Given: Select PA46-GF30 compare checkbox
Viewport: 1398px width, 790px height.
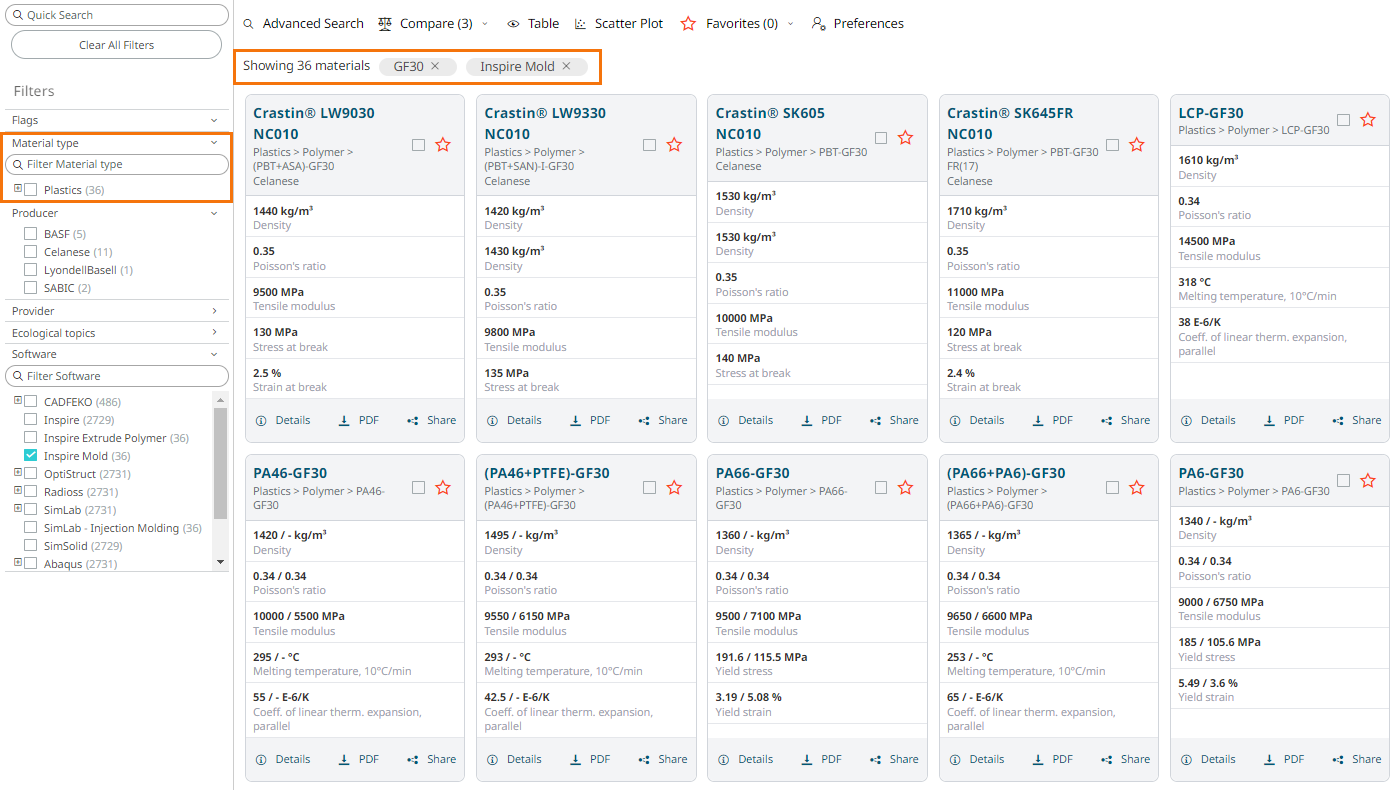Looking at the screenshot, I should pos(418,488).
